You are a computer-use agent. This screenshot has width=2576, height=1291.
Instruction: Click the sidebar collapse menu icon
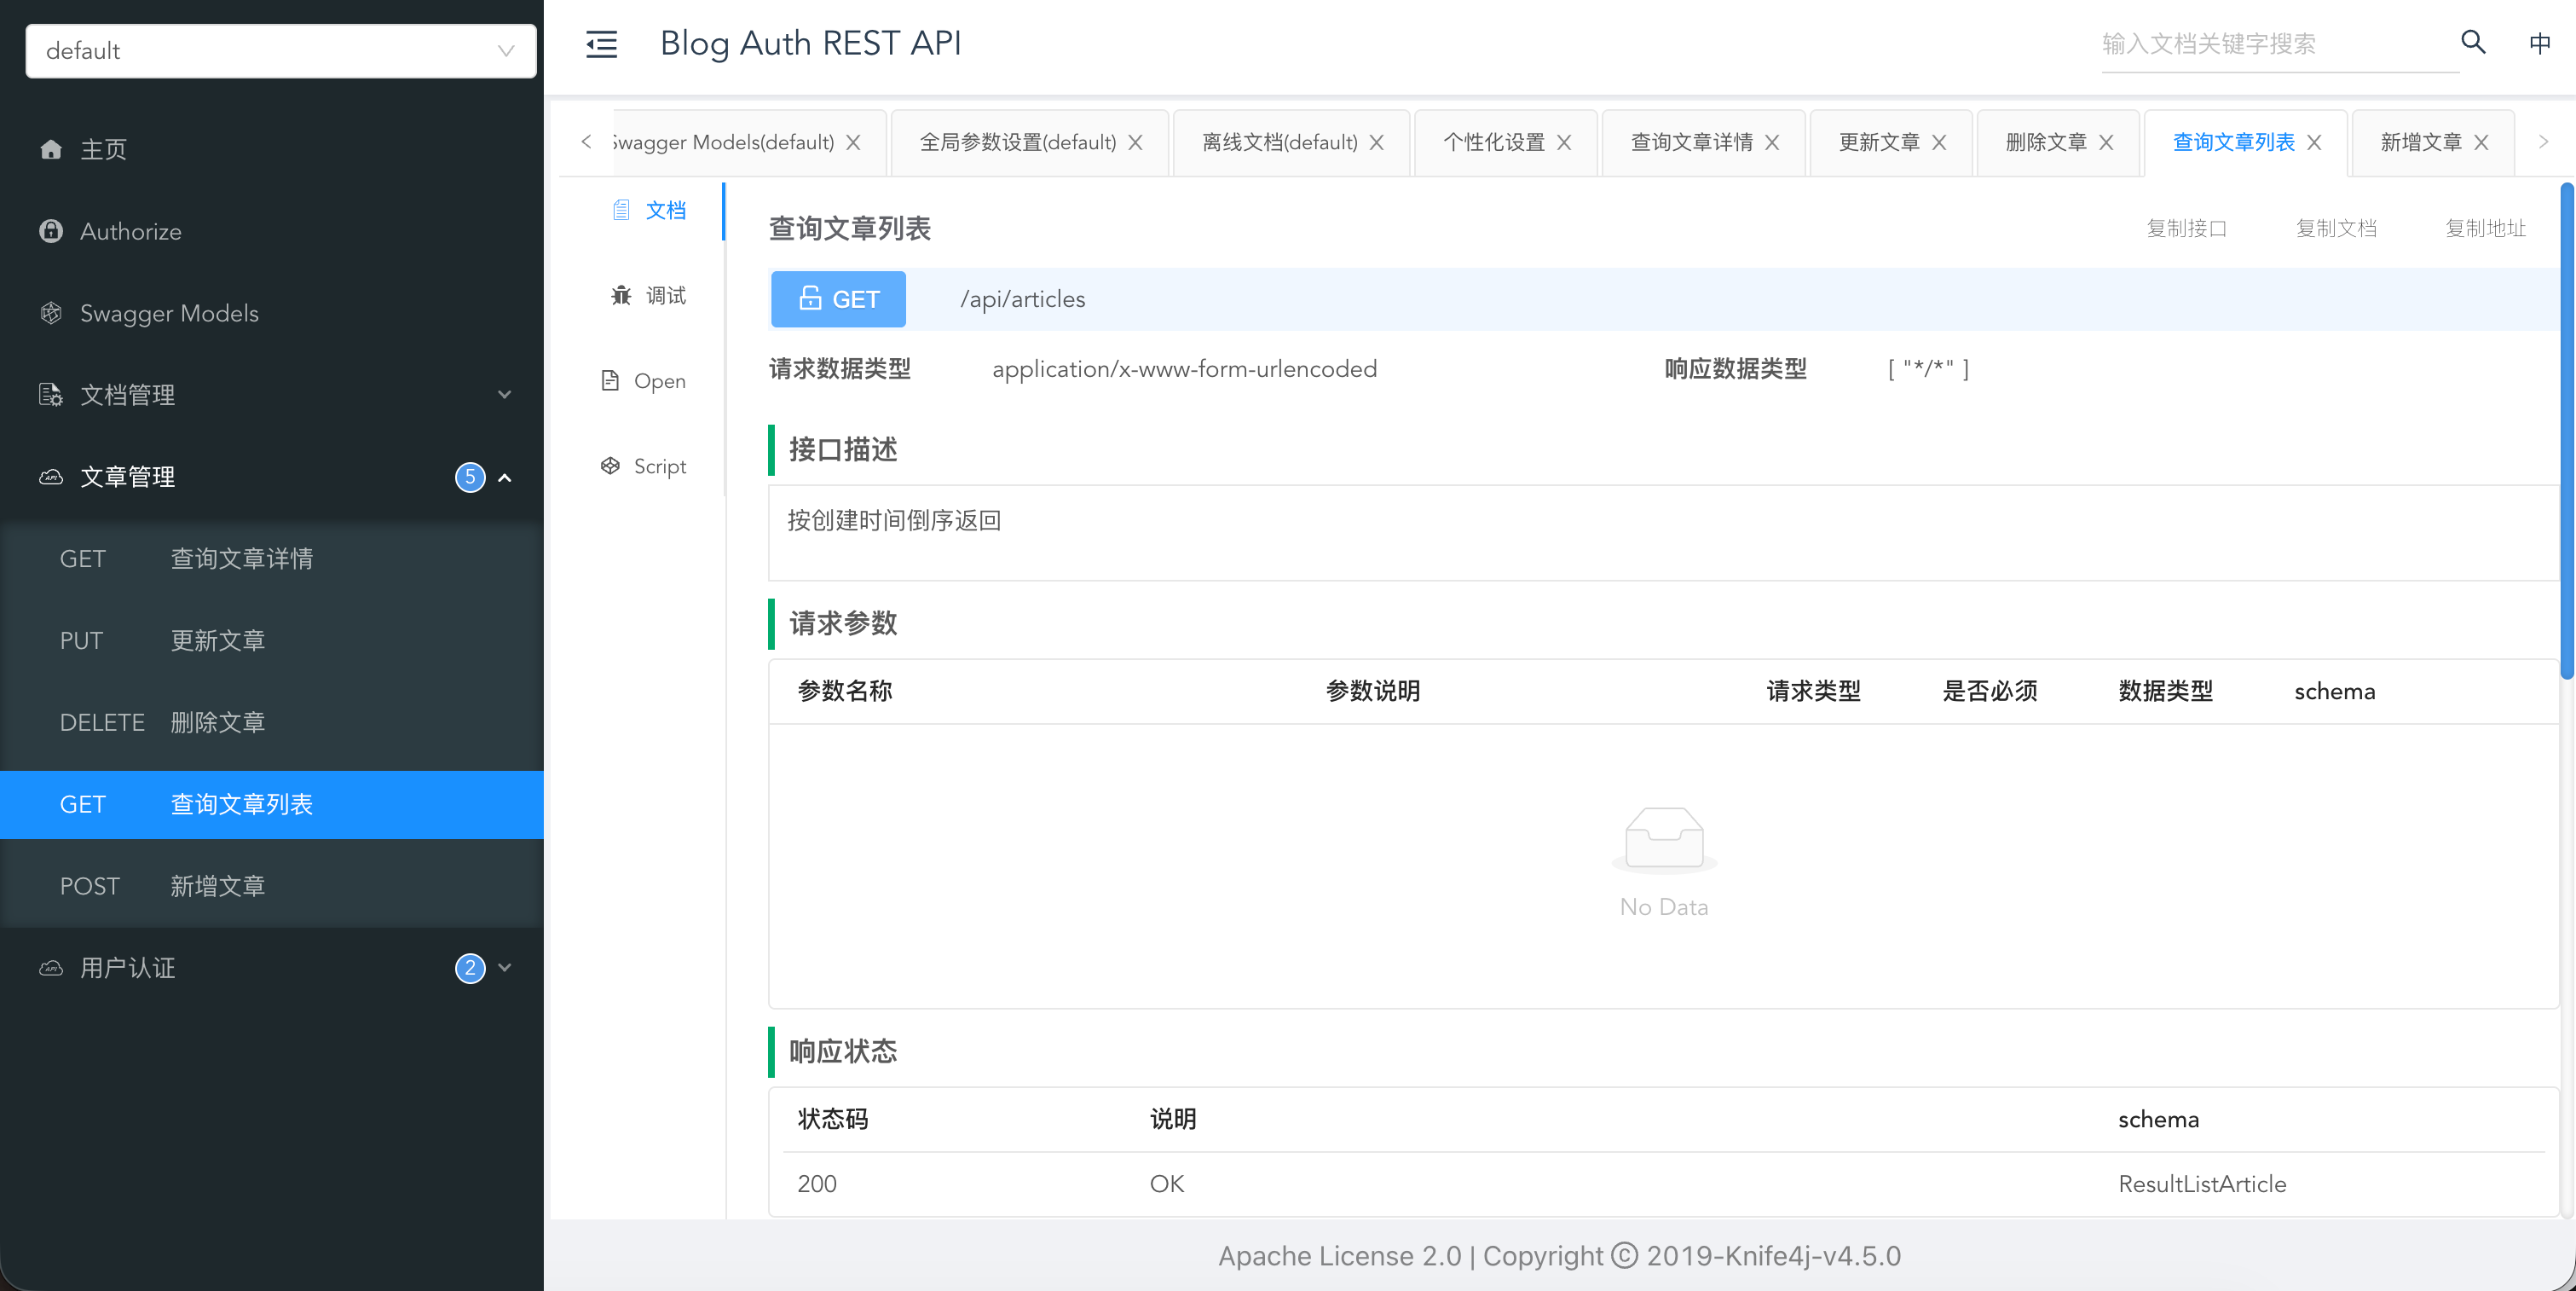[601, 44]
